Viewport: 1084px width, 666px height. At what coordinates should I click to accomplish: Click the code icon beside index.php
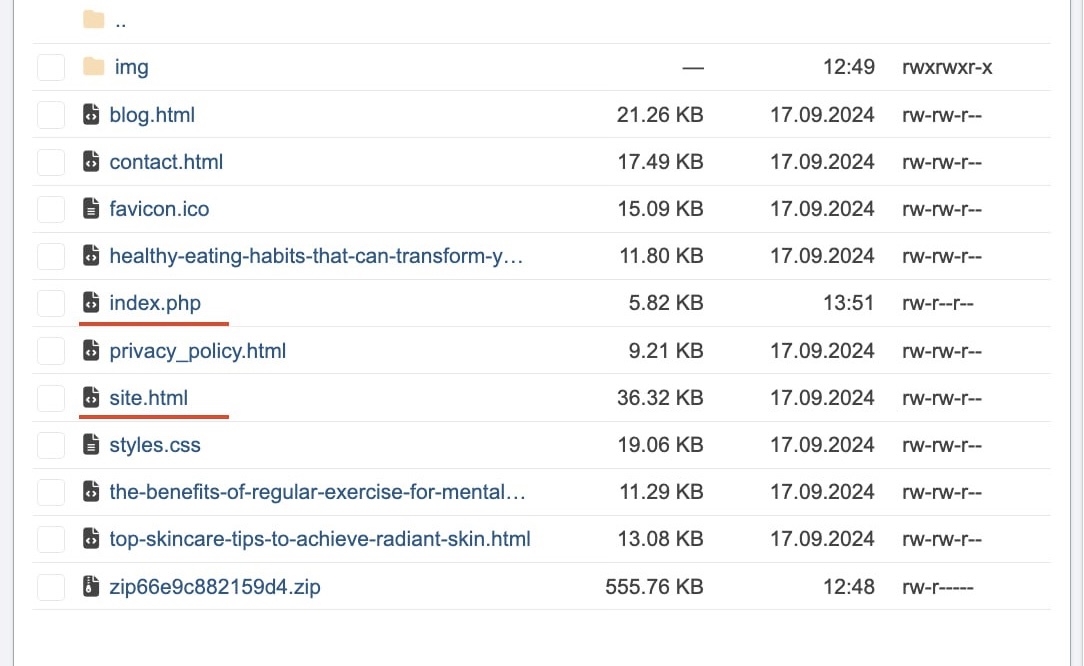point(91,302)
